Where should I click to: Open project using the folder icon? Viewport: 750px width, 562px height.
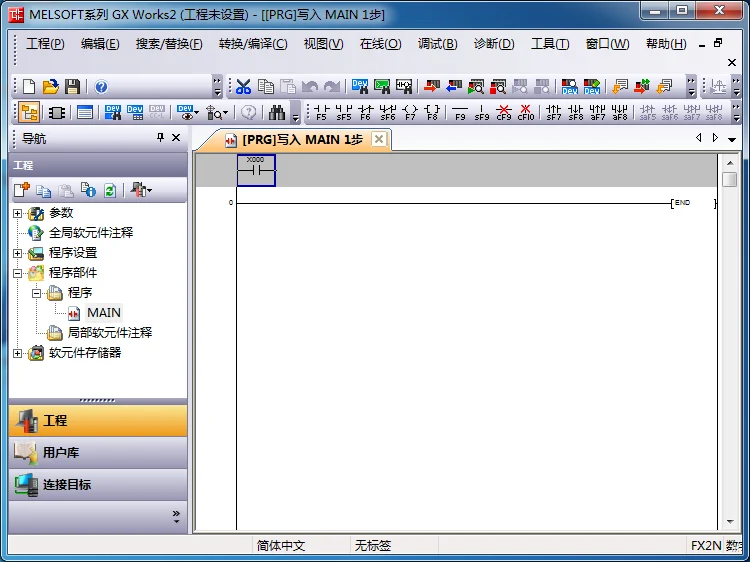coord(50,87)
